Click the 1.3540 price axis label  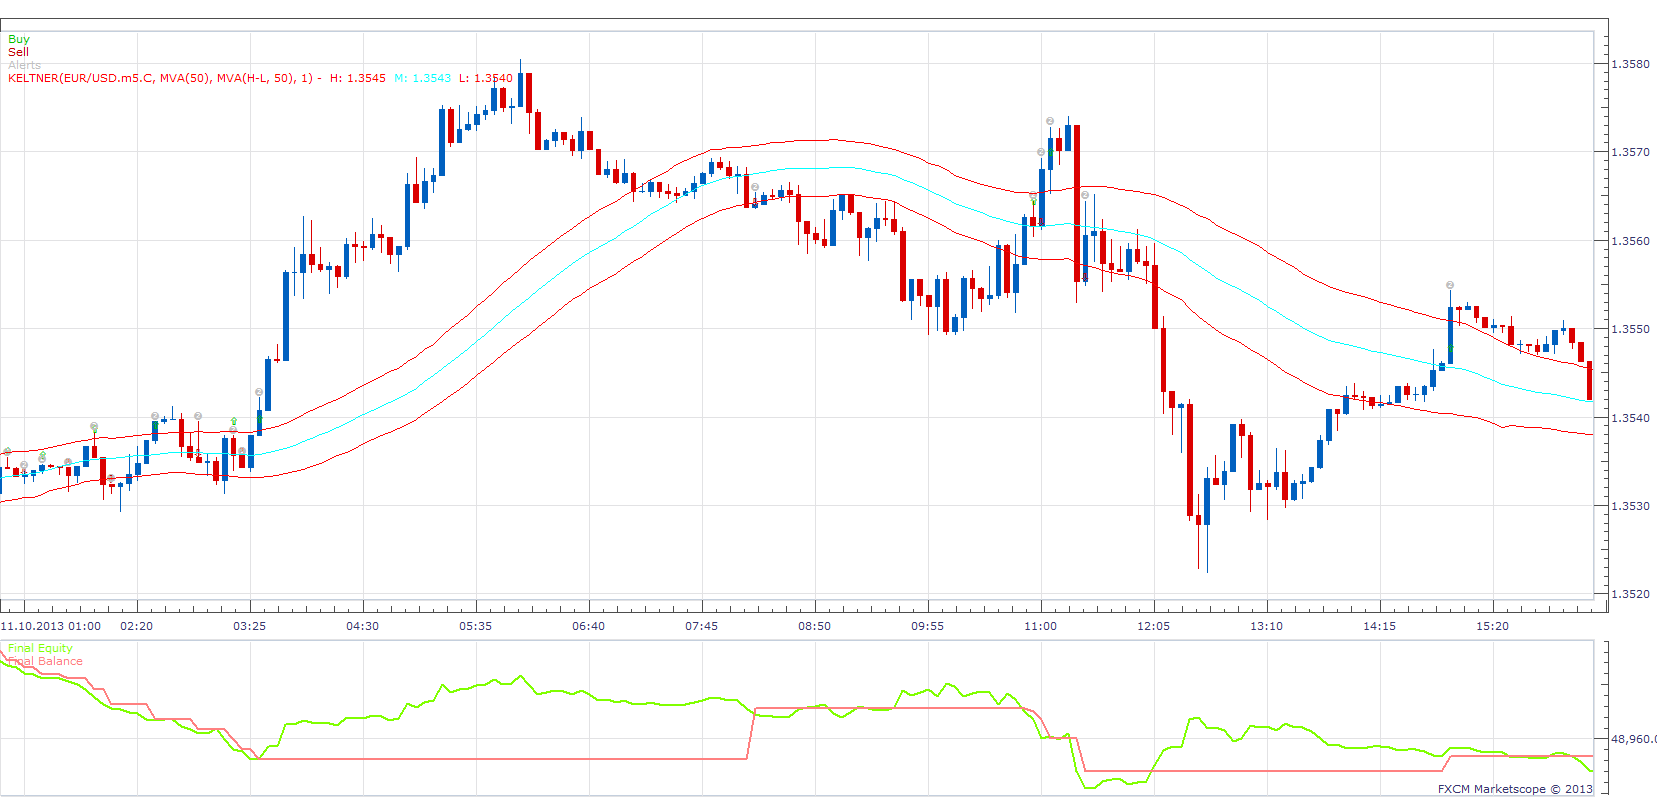pyautogui.click(x=1630, y=418)
